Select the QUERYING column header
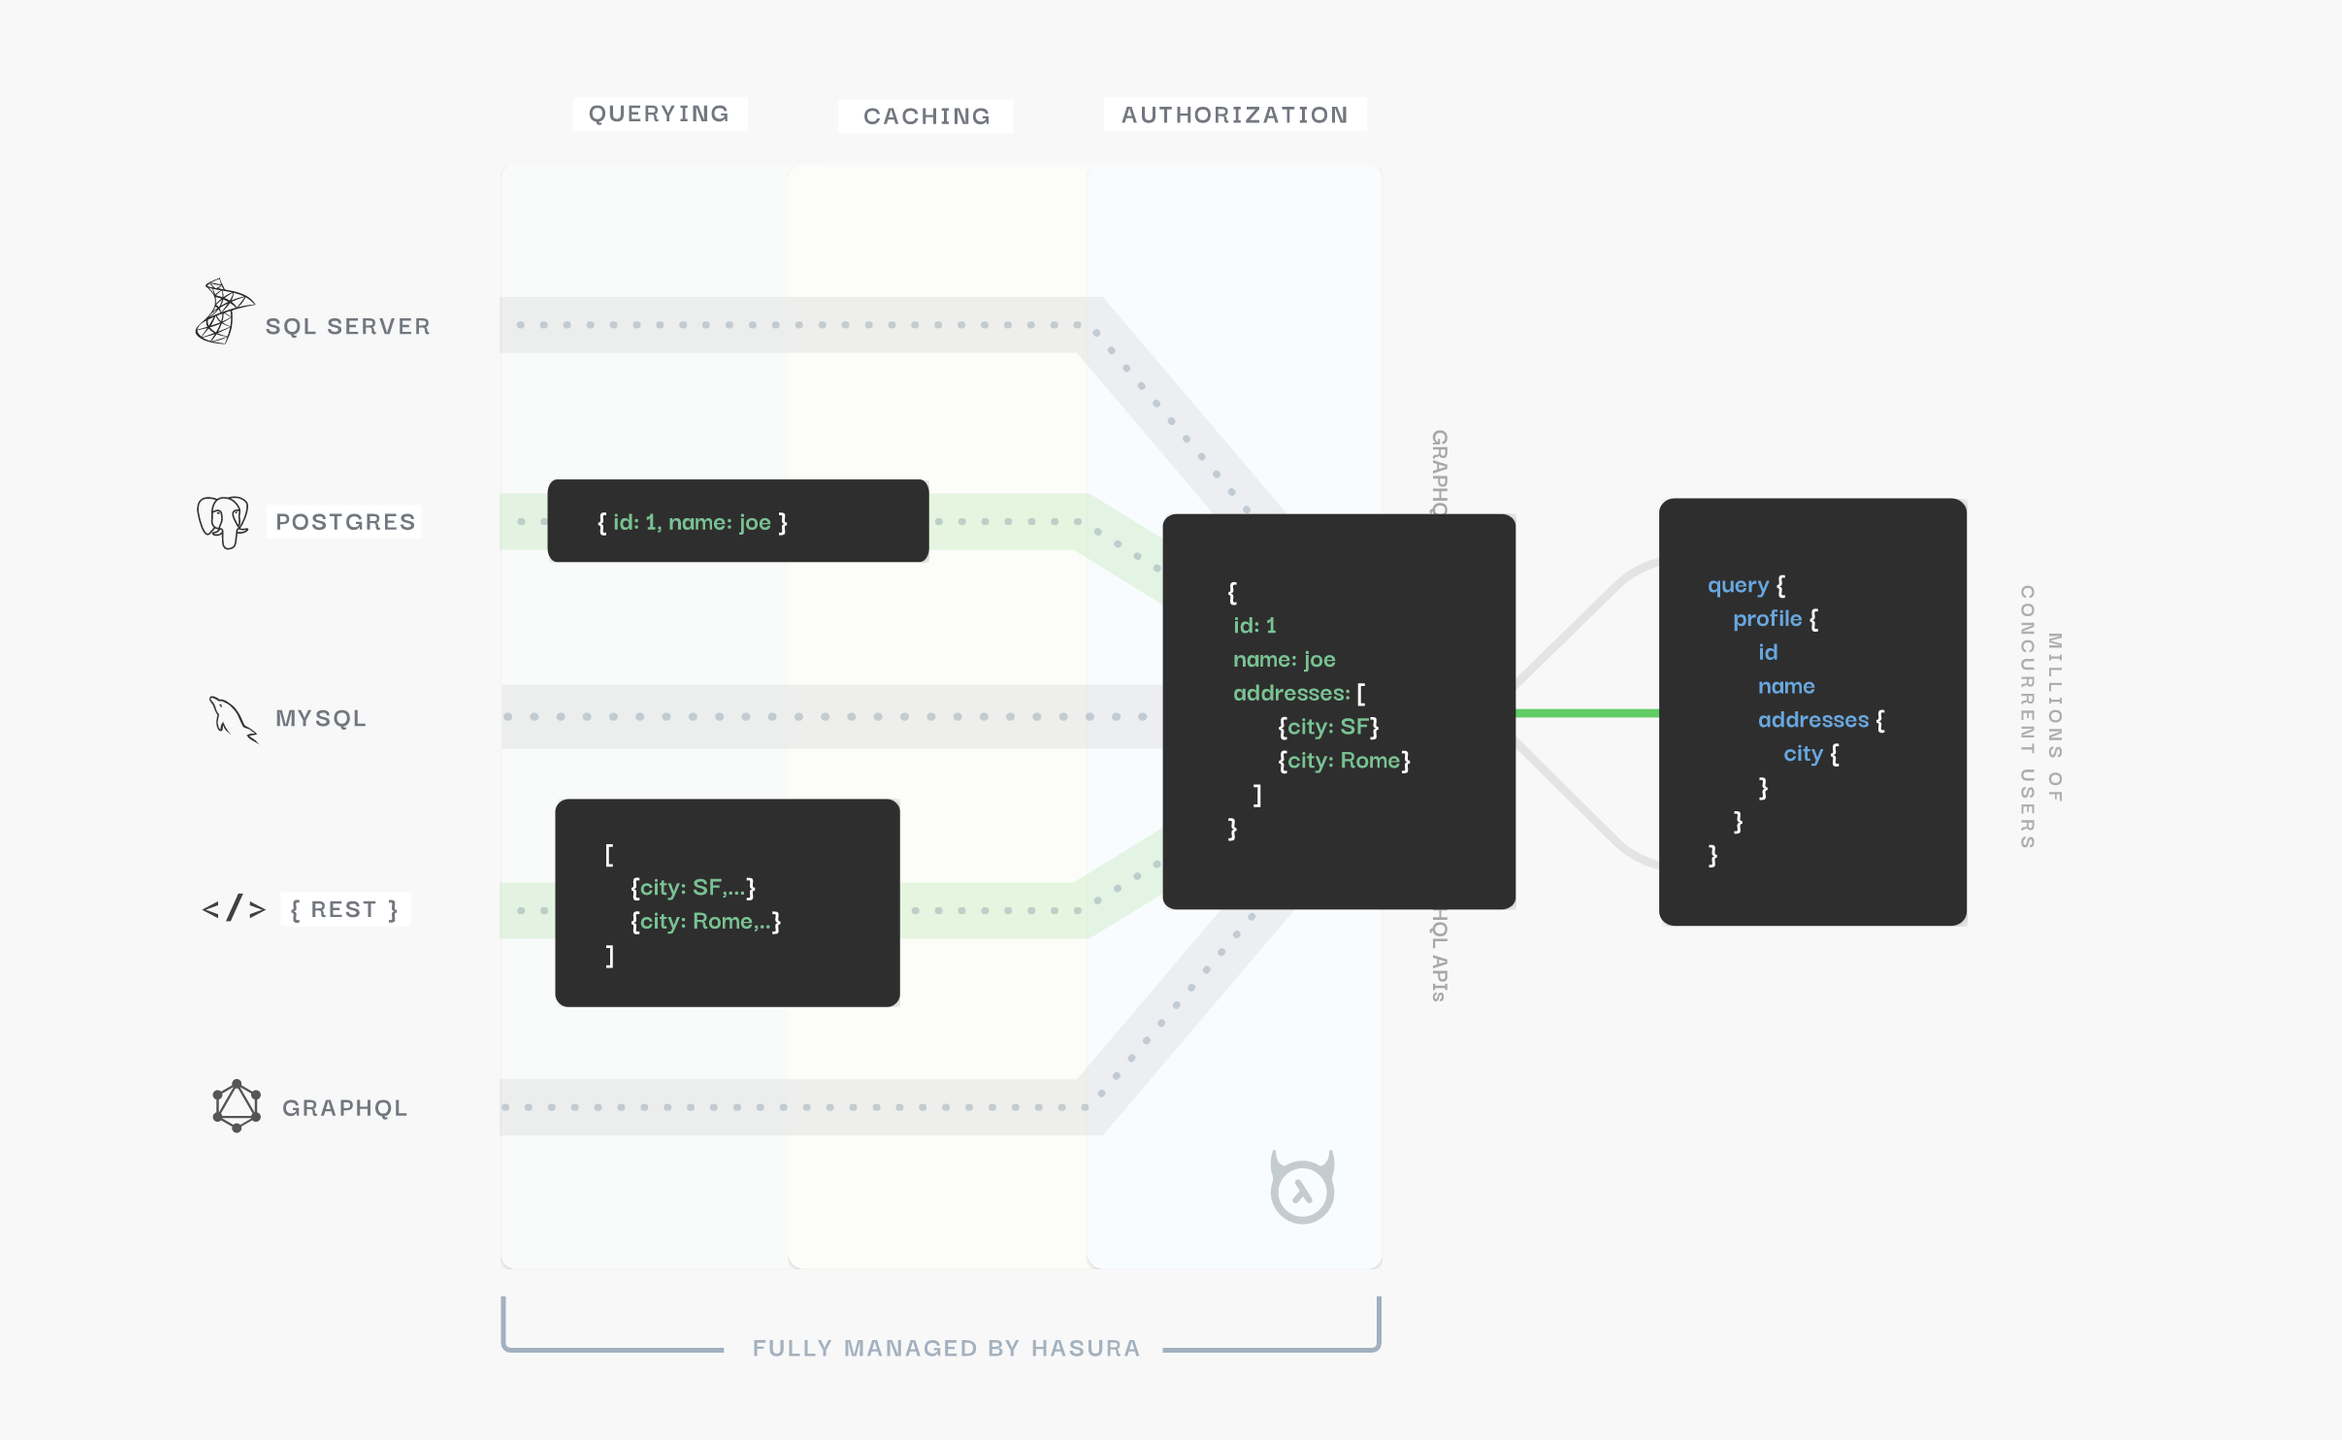 coord(659,114)
